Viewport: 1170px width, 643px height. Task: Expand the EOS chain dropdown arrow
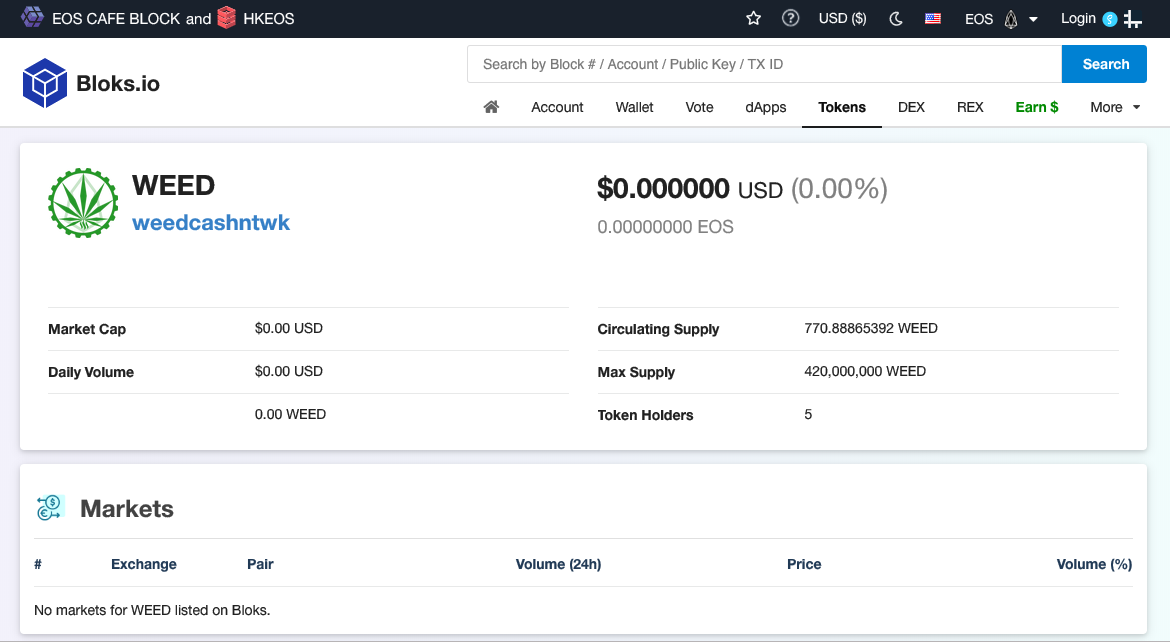pyautogui.click(x=1033, y=19)
